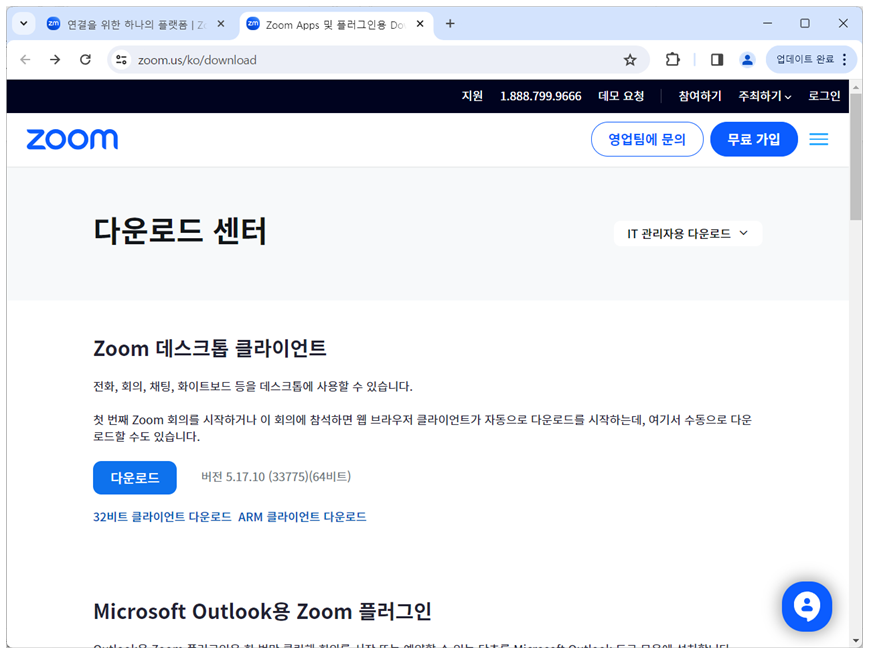Open a new browser tab

450,24
